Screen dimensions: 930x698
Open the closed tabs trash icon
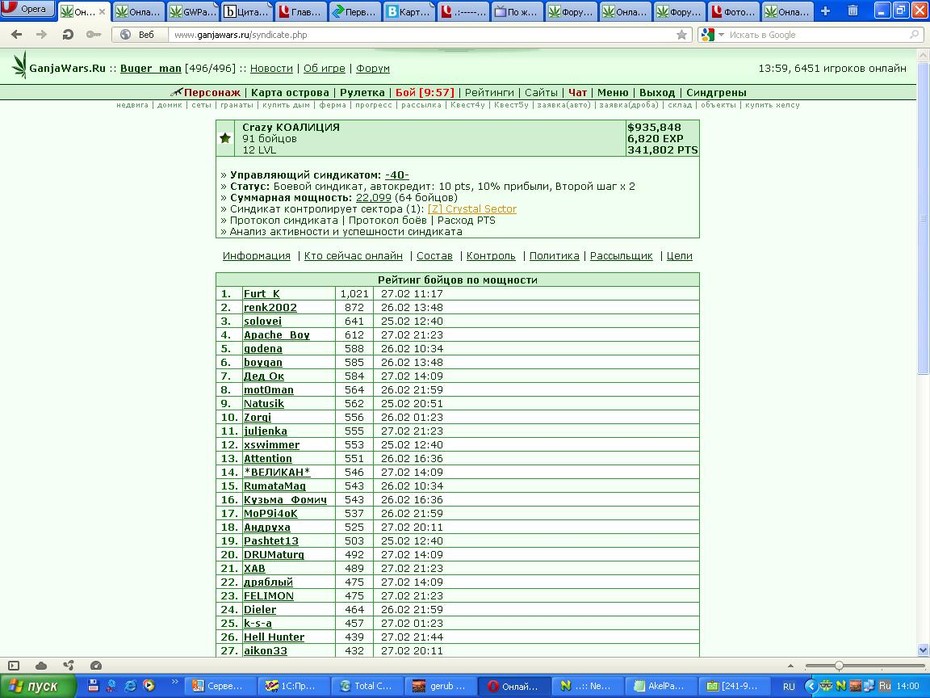coord(852,11)
